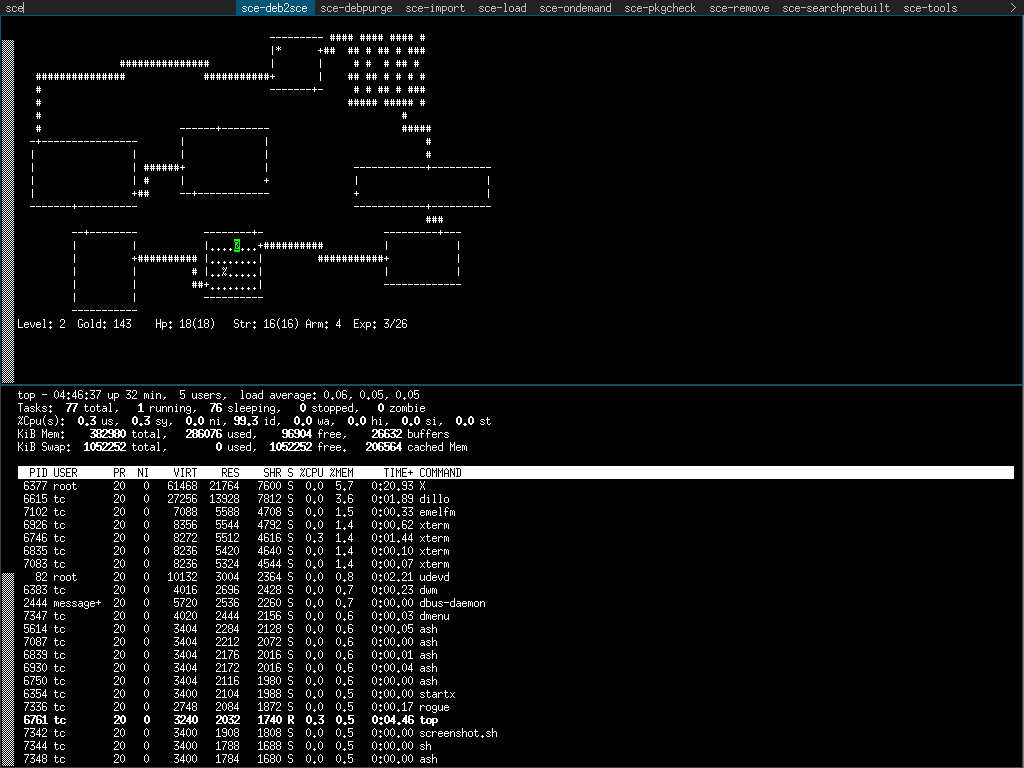
Task: Click the xterm row with PID 6746
Action: click(516, 538)
